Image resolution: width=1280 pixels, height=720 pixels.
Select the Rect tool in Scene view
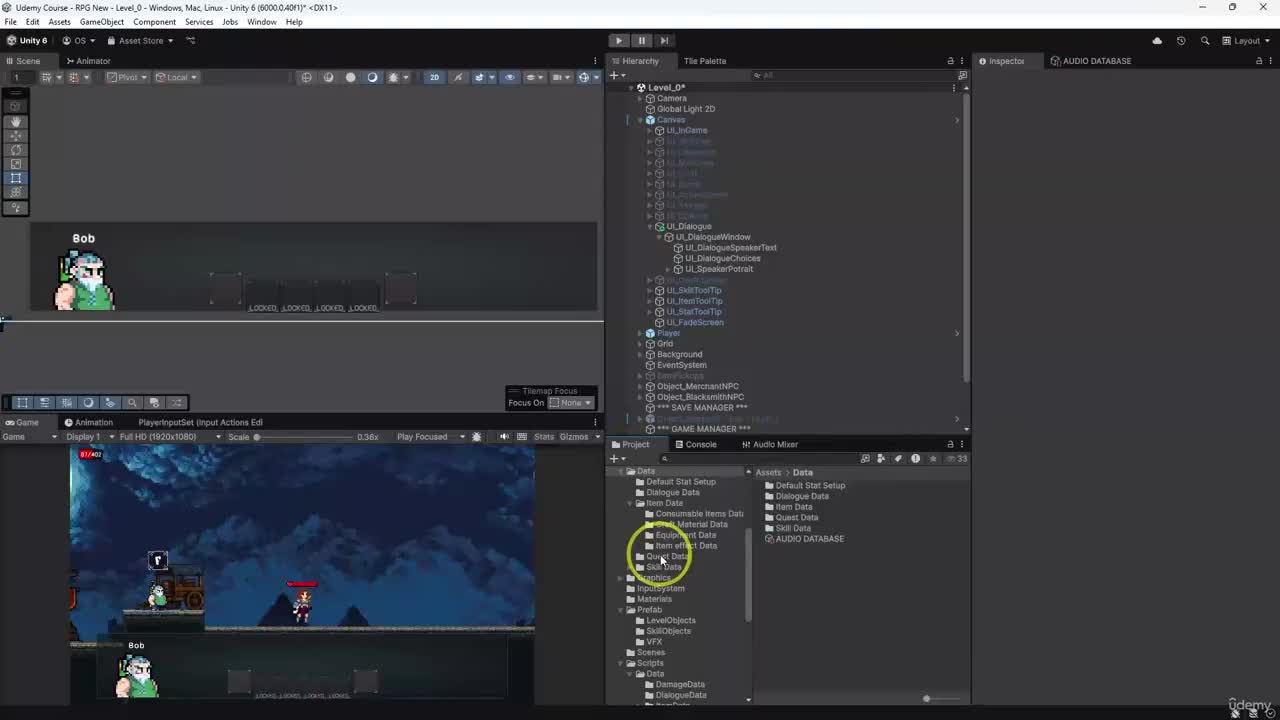coord(16,178)
